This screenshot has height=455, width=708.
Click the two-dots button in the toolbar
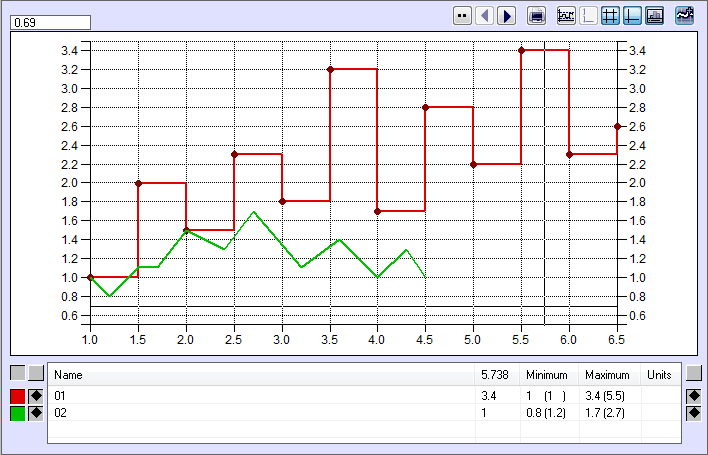[x=461, y=16]
